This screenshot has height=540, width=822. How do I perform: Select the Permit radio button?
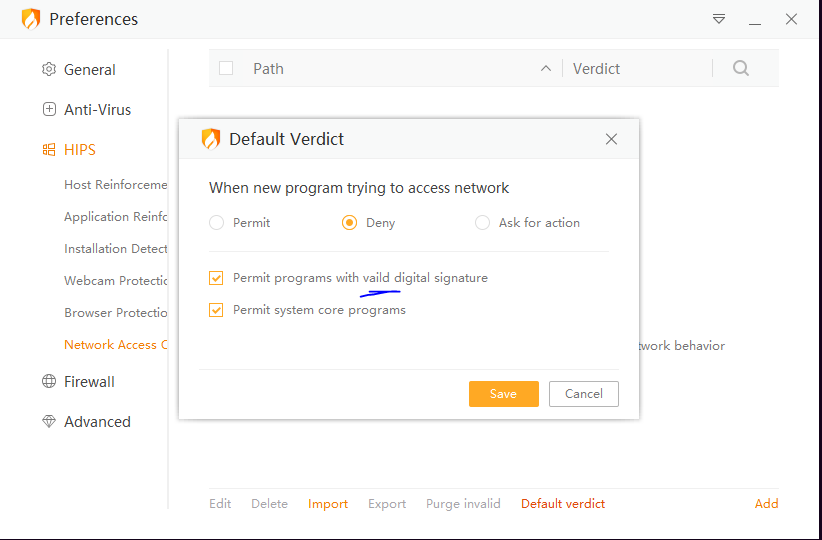click(216, 223)
